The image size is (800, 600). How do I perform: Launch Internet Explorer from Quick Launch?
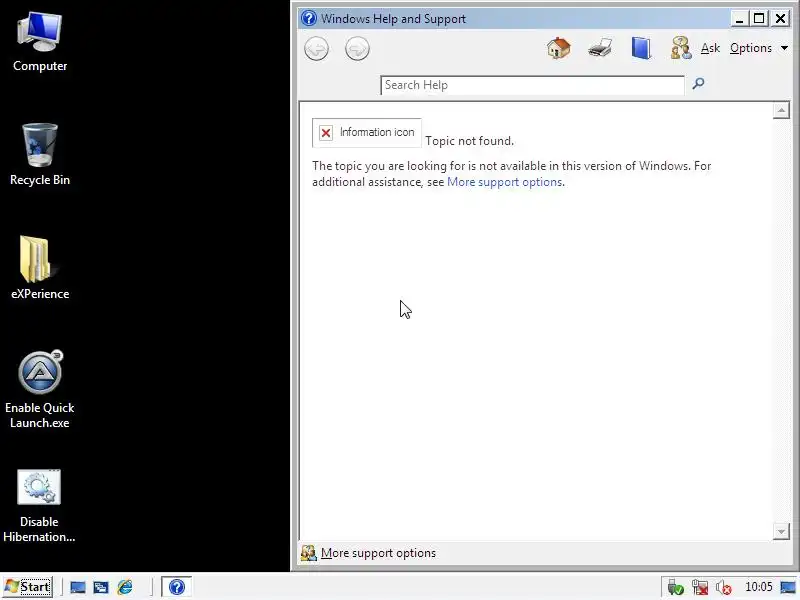coord(125,587)
